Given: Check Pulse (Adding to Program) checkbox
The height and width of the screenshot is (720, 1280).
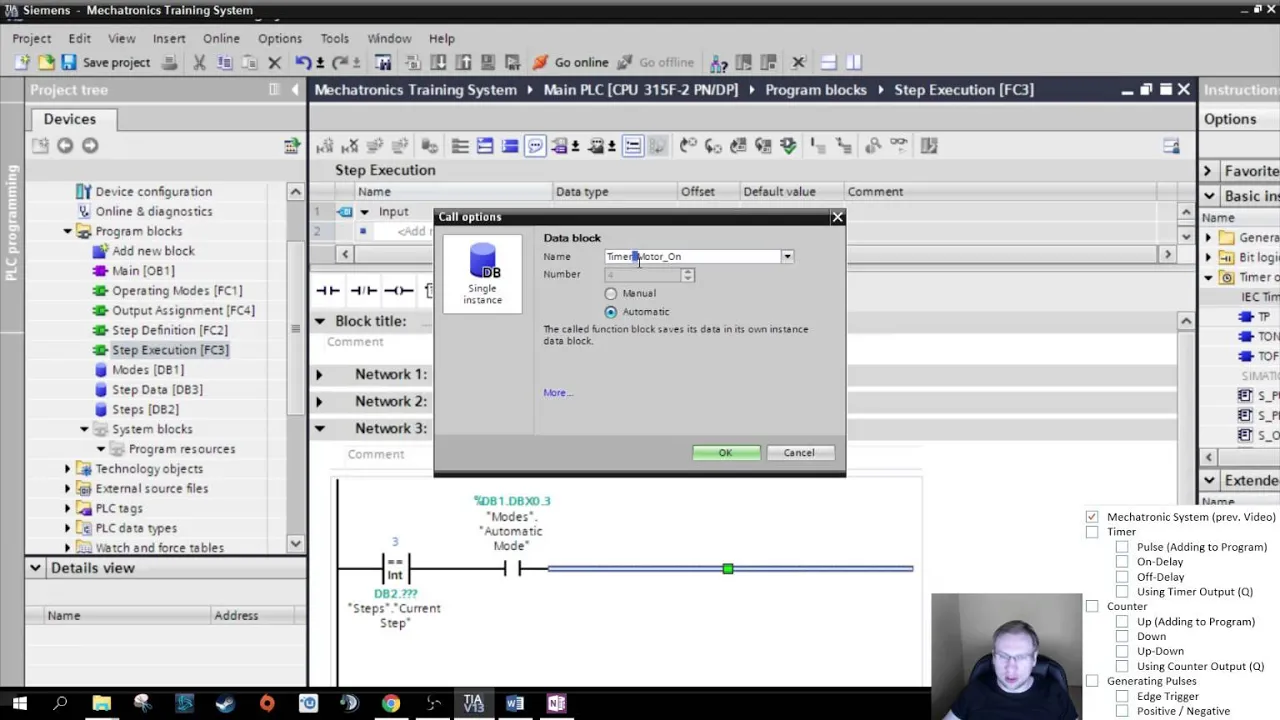Looking at the screenshot, I should (x=1122, y=547).
